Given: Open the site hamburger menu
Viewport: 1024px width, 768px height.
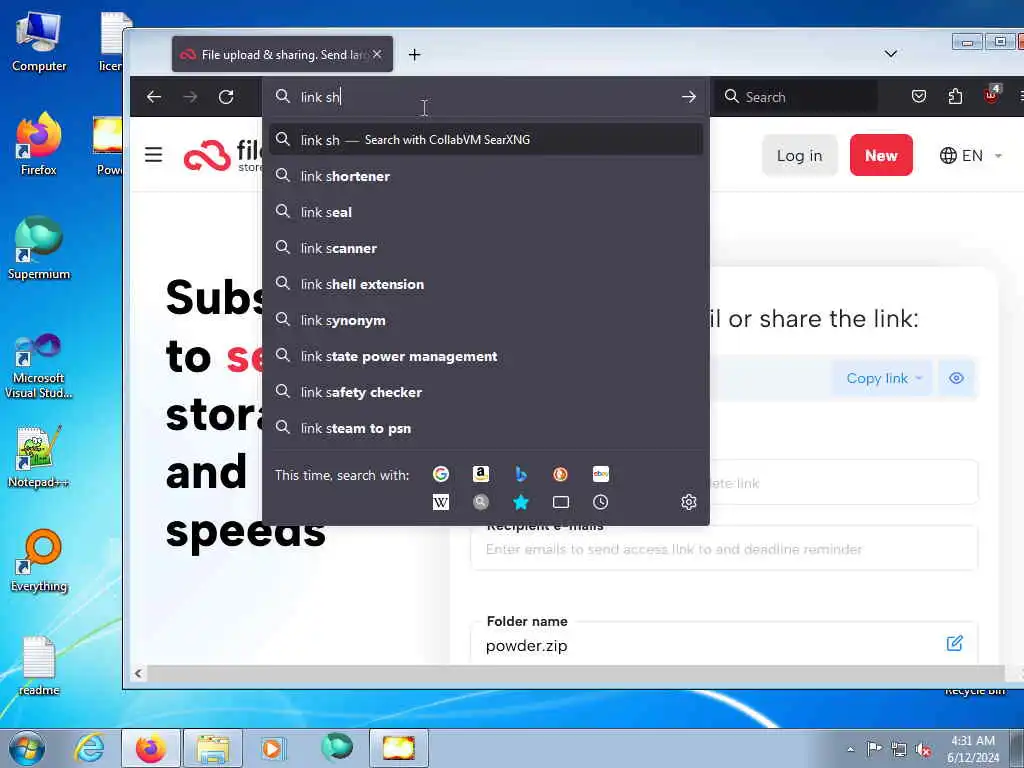Looking at the screenshot, I should click(153, 155).
